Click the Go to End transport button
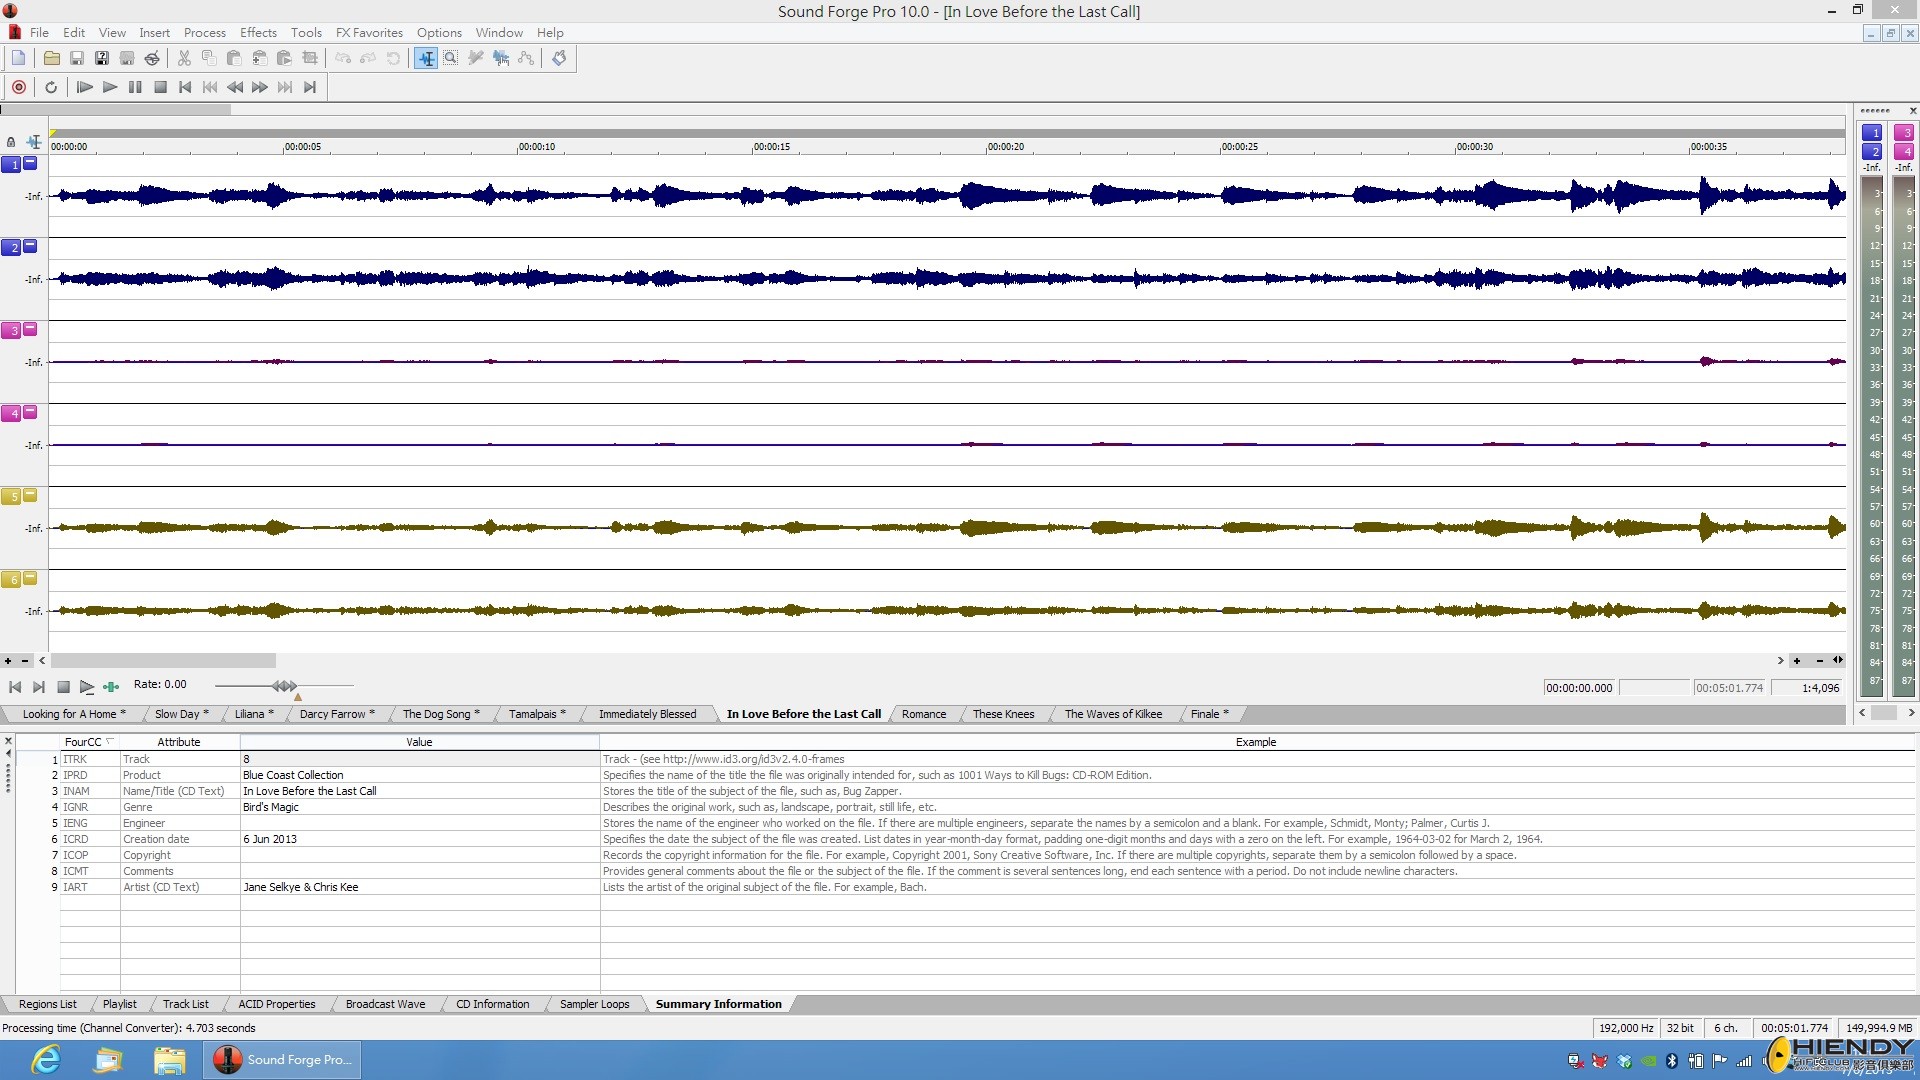The image size is (1920, 1080). tap(310, 87)
